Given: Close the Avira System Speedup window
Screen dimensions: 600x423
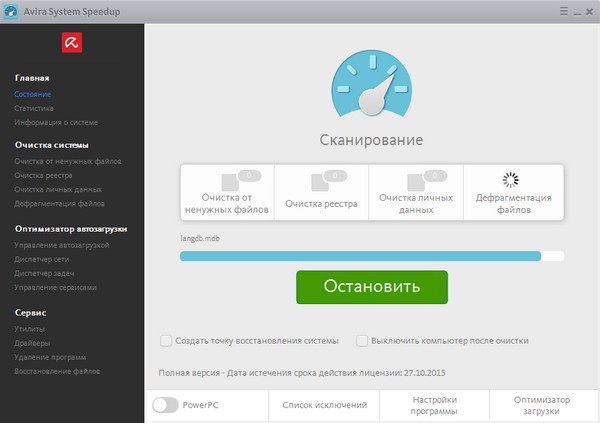Looking at the screenshot, I should tap(589, 12).
